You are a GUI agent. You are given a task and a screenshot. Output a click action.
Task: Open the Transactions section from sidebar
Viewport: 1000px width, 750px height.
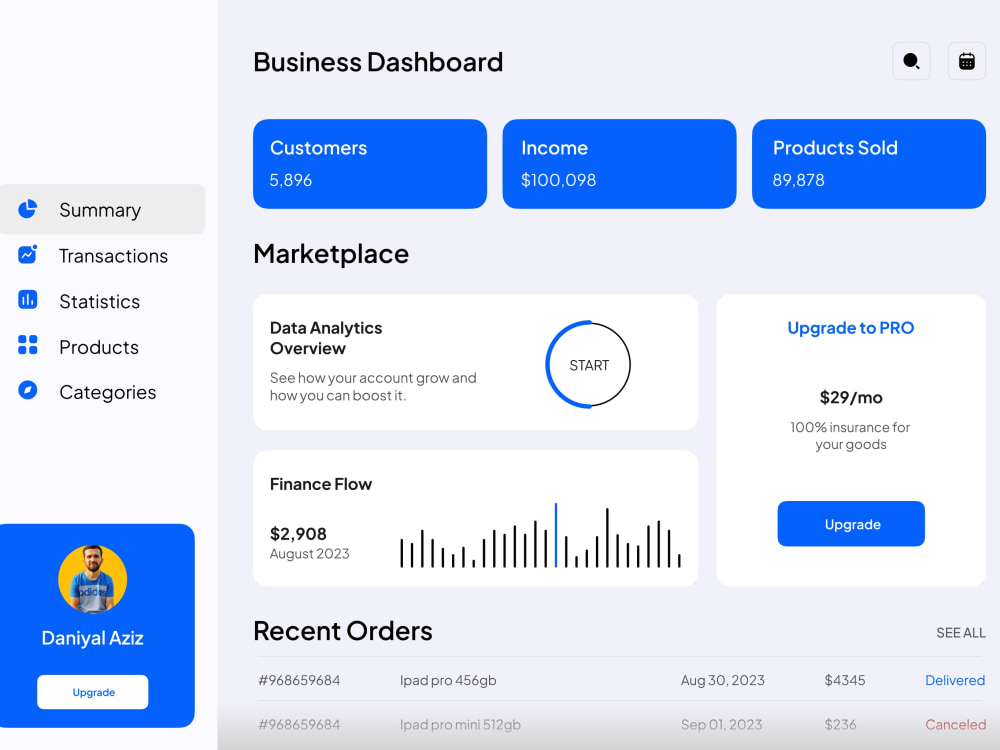[112, 255]
